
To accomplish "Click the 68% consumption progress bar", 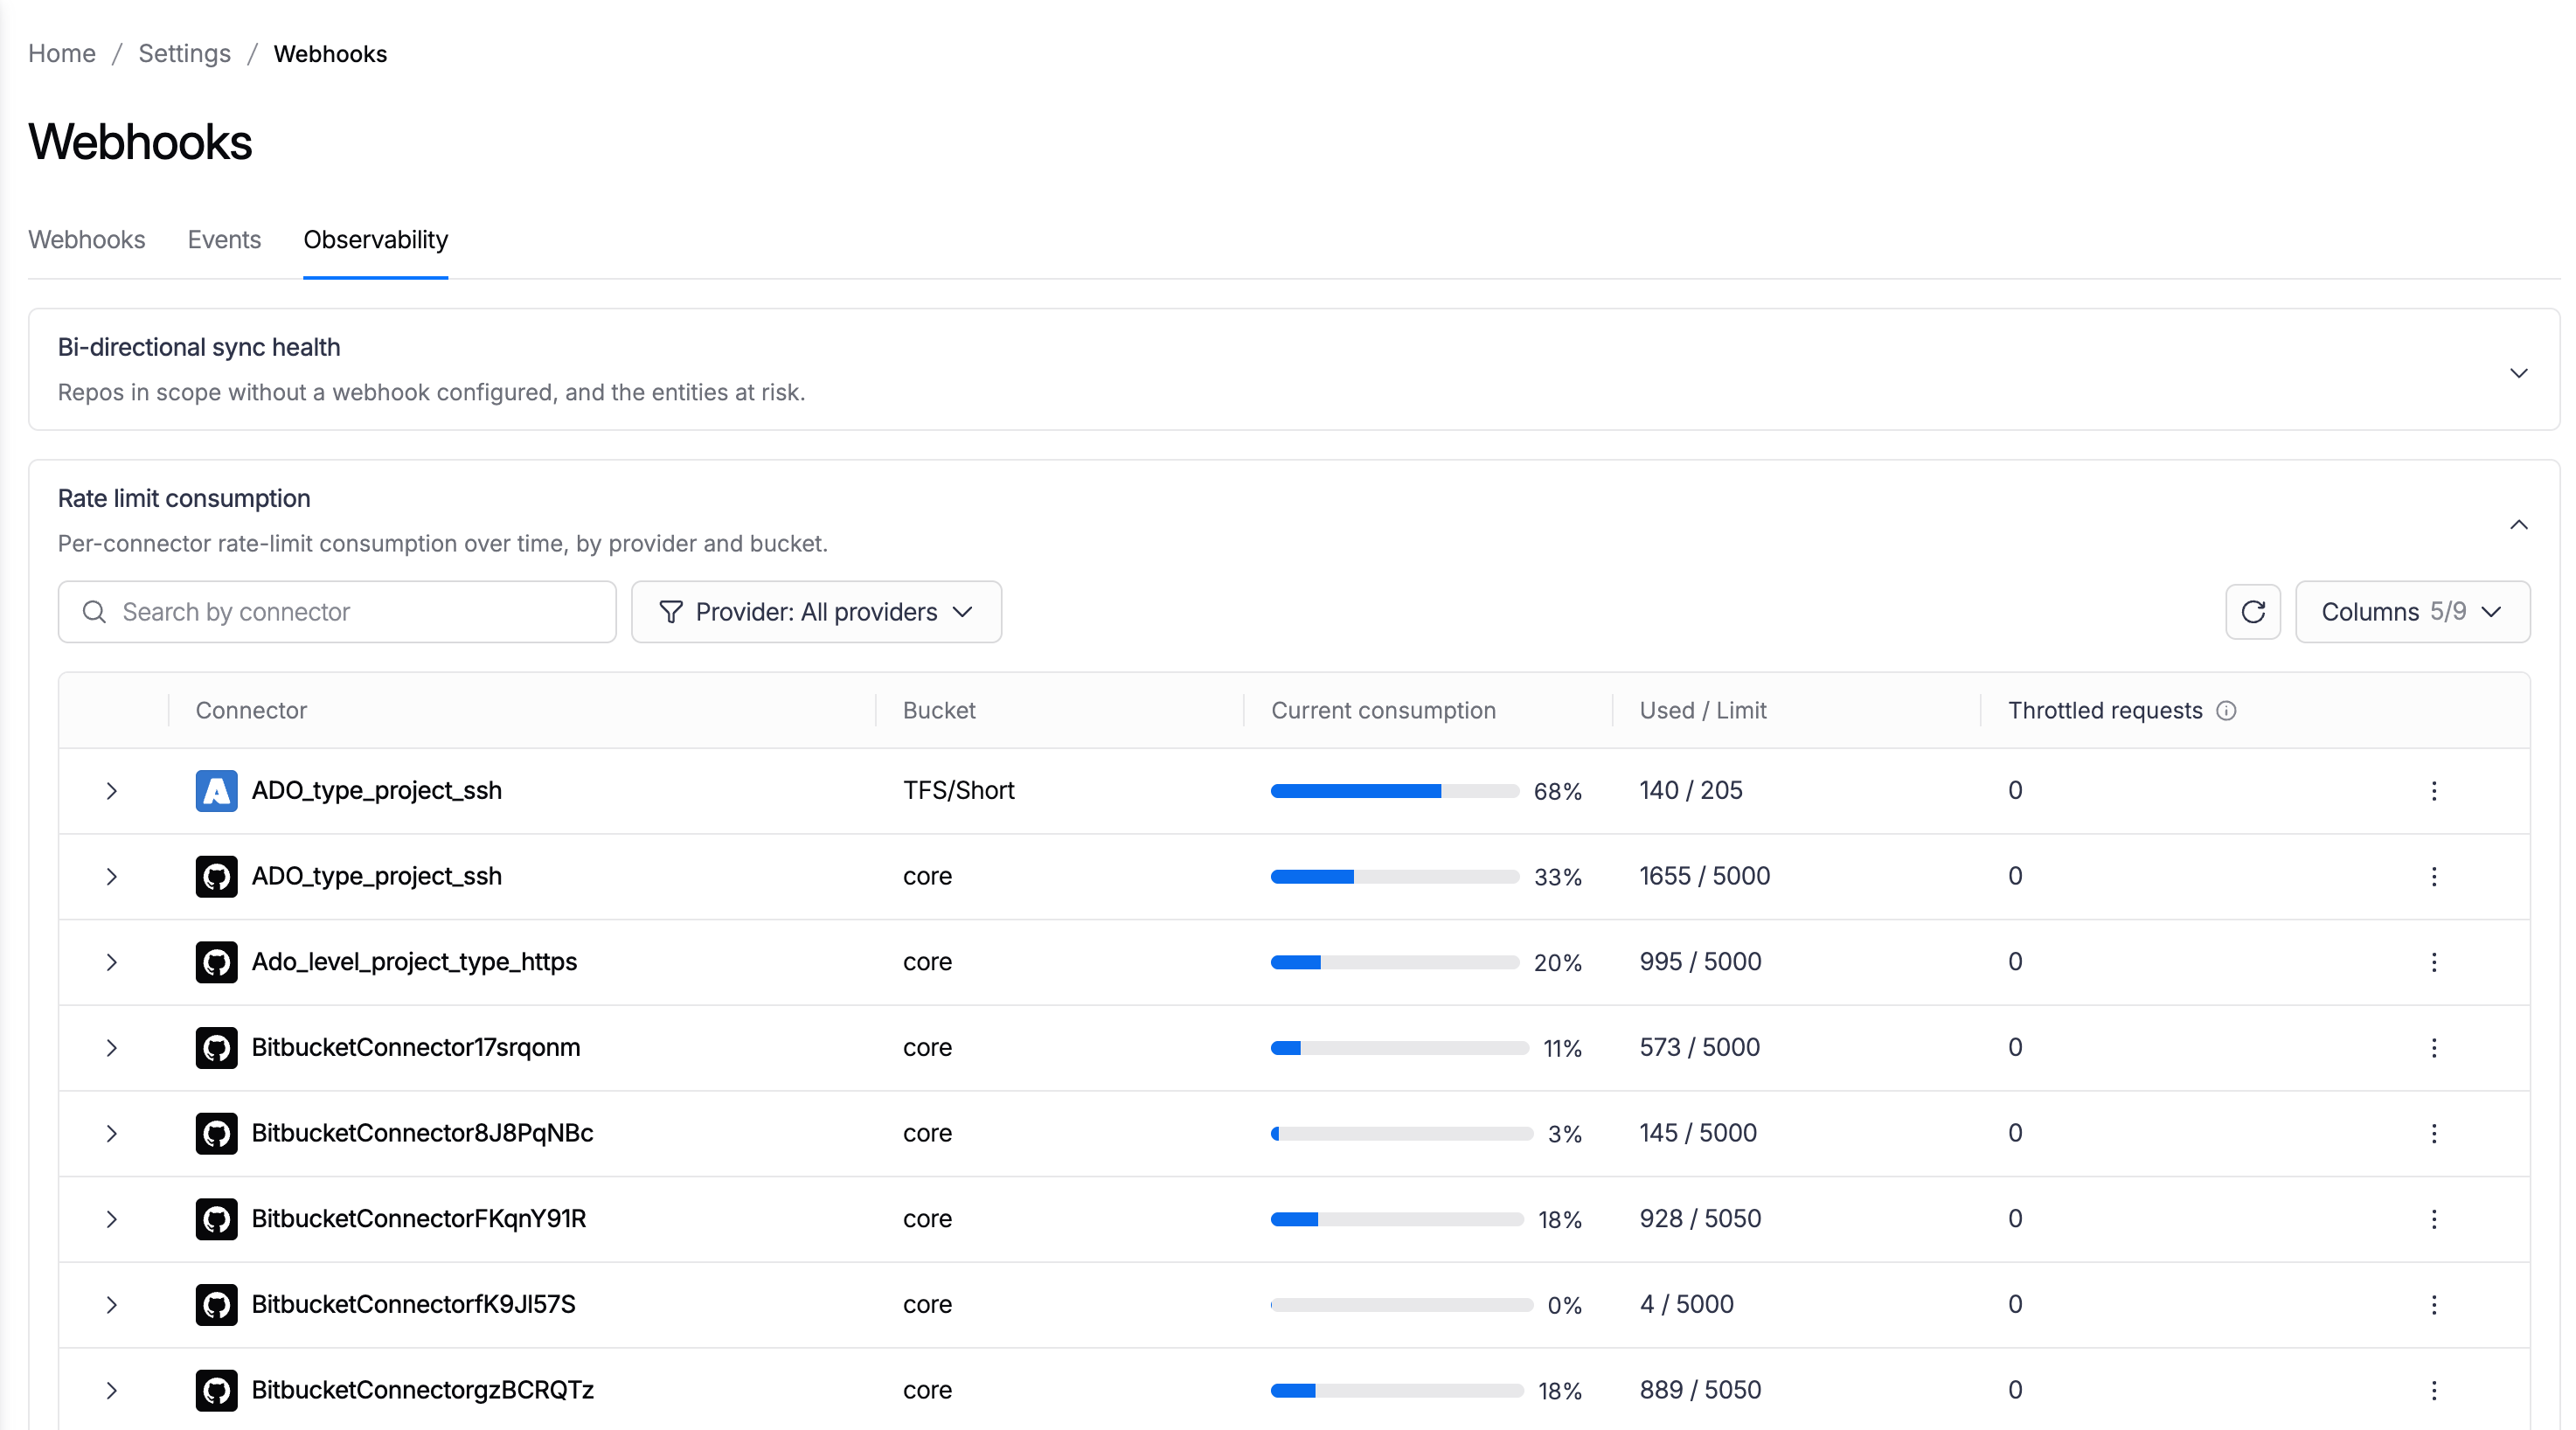I will pos(1395,791).
